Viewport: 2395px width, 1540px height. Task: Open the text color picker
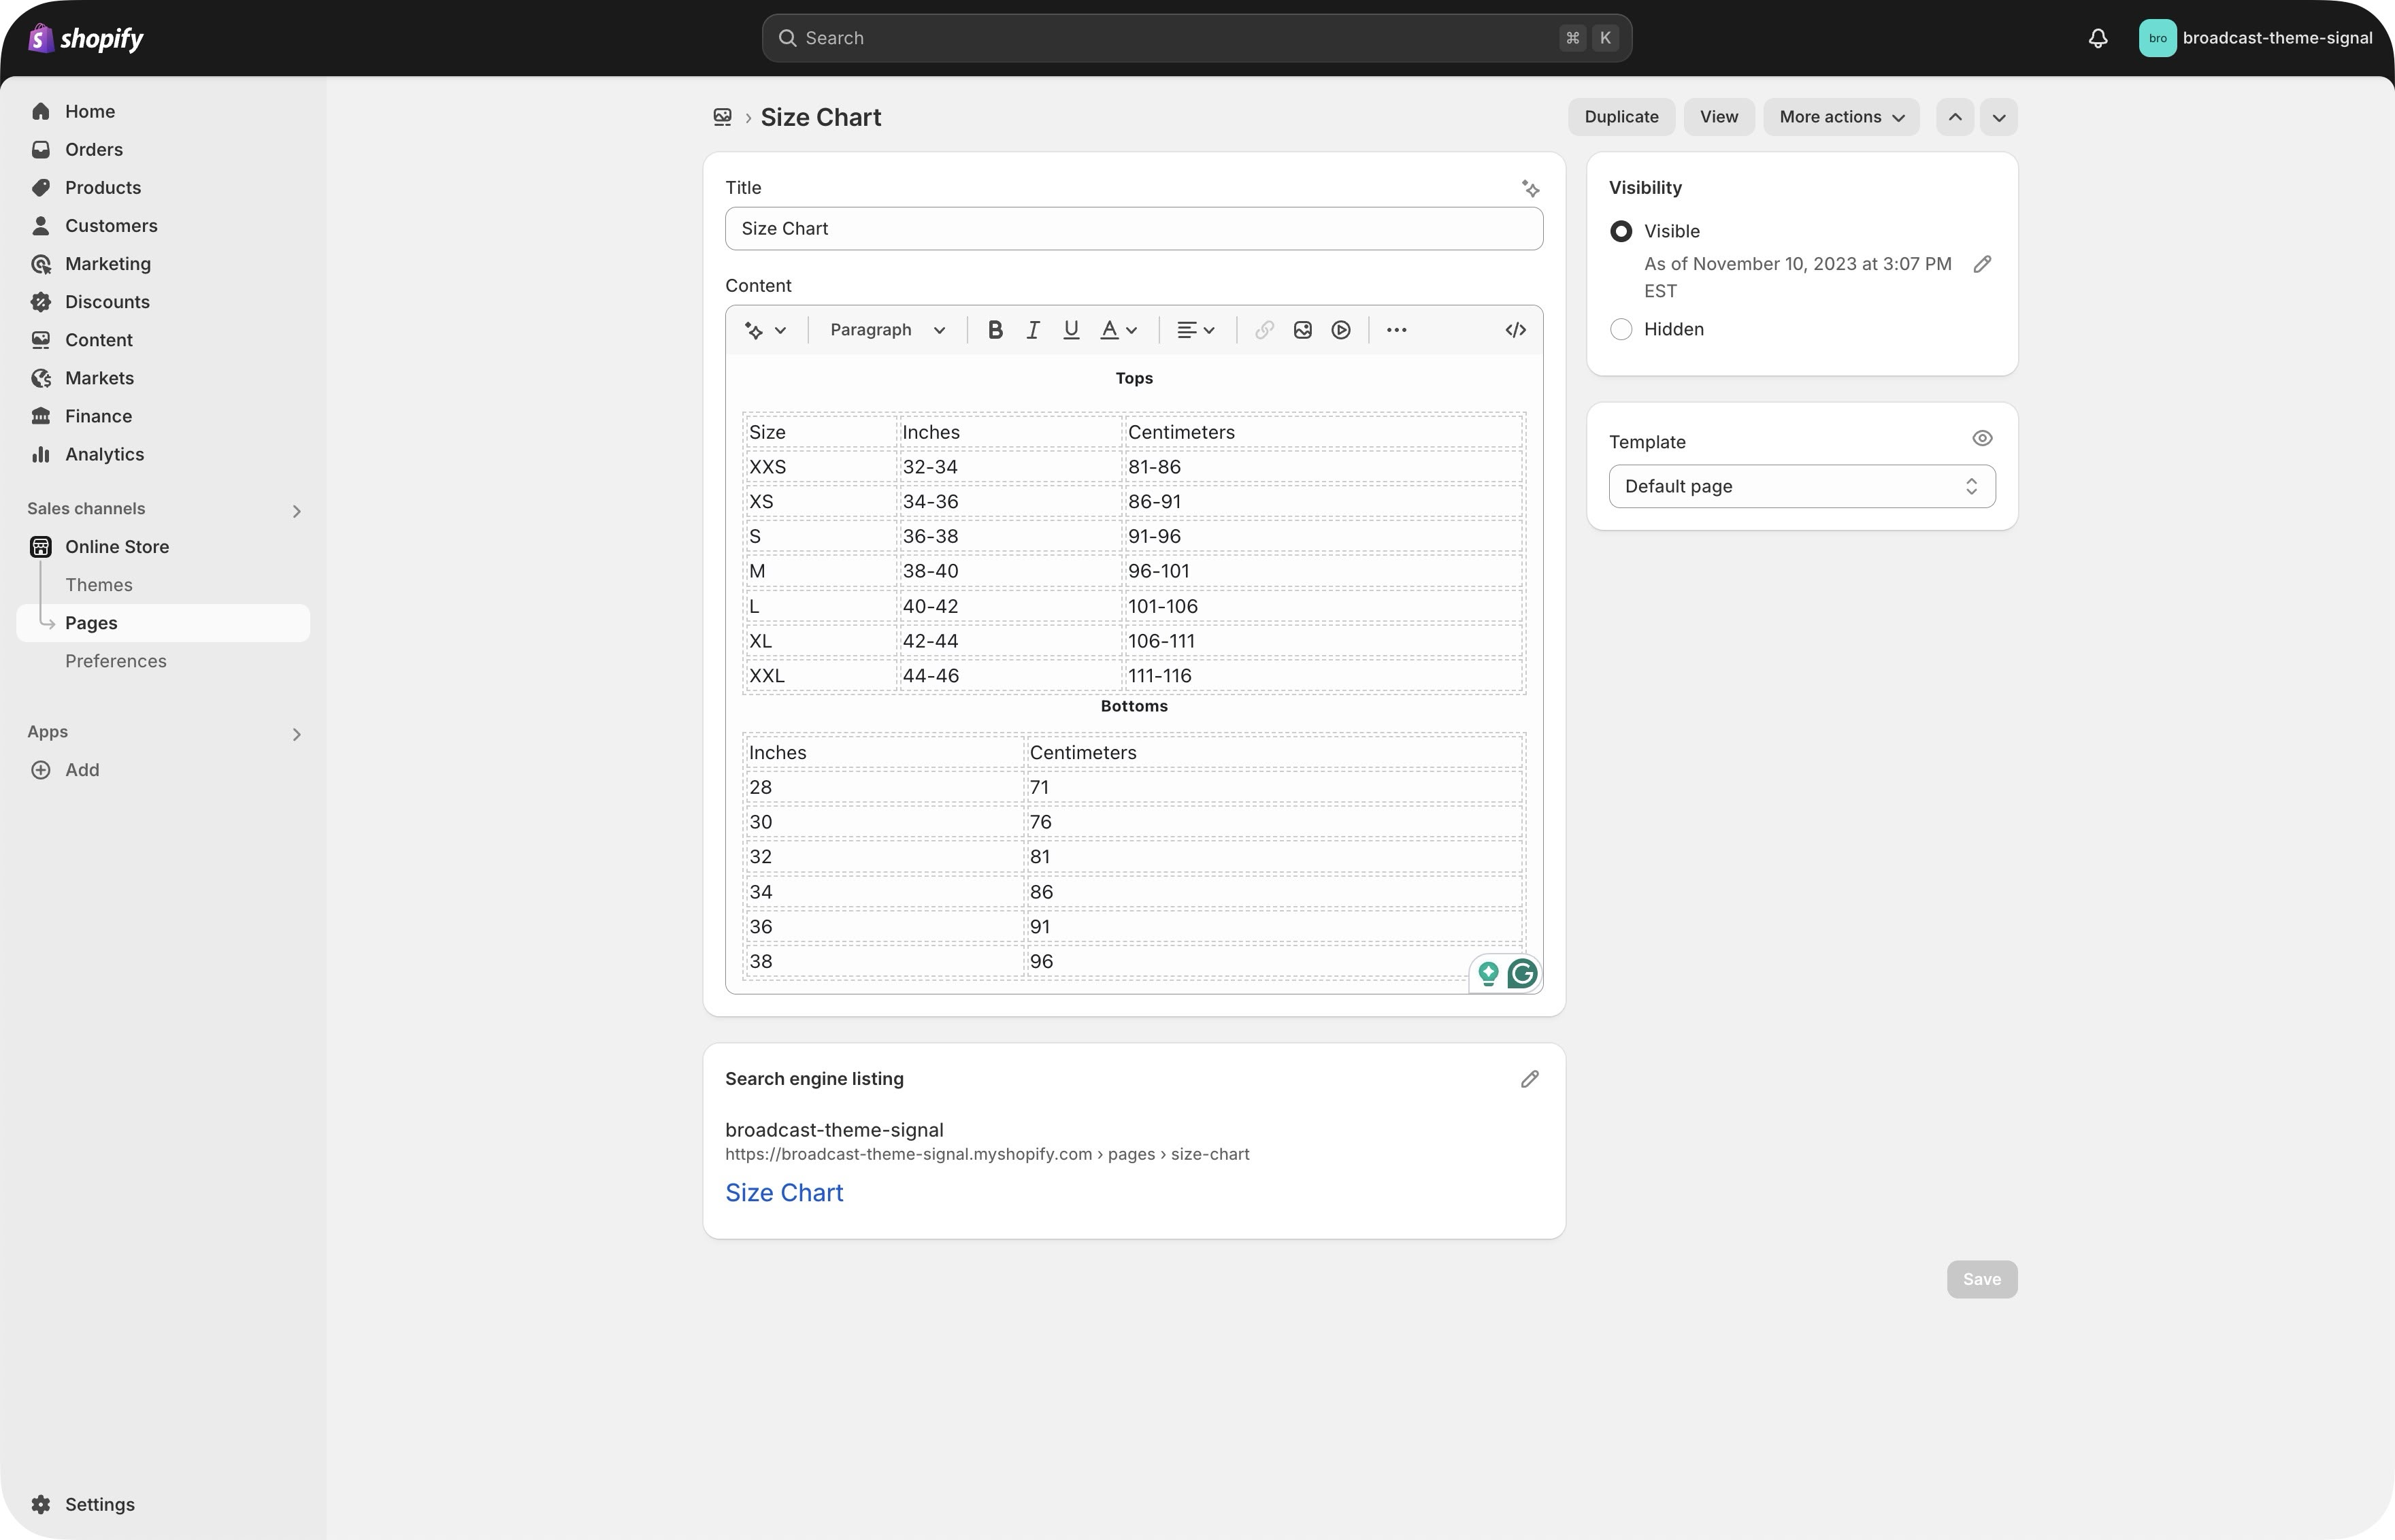click(1118, 330)
